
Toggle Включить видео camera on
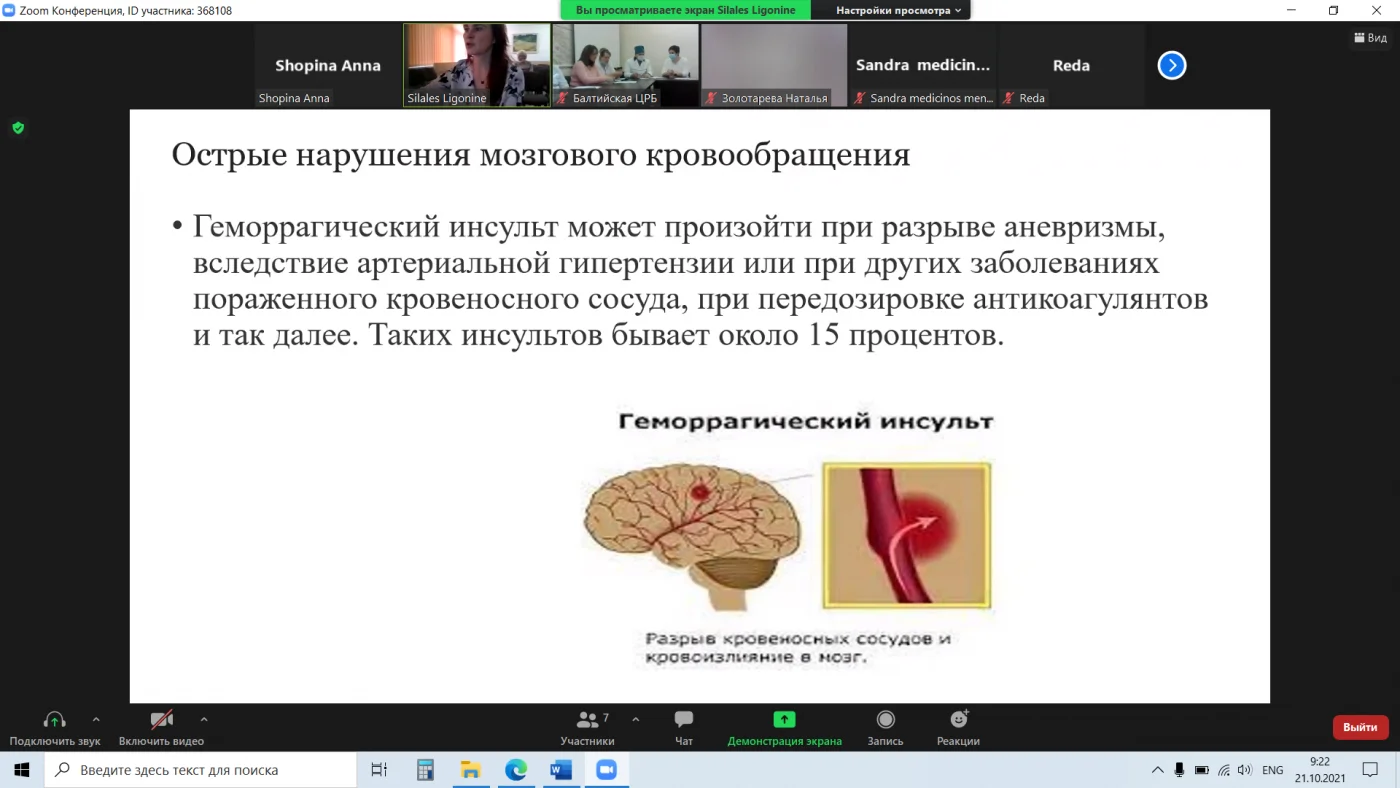(161, 727)
